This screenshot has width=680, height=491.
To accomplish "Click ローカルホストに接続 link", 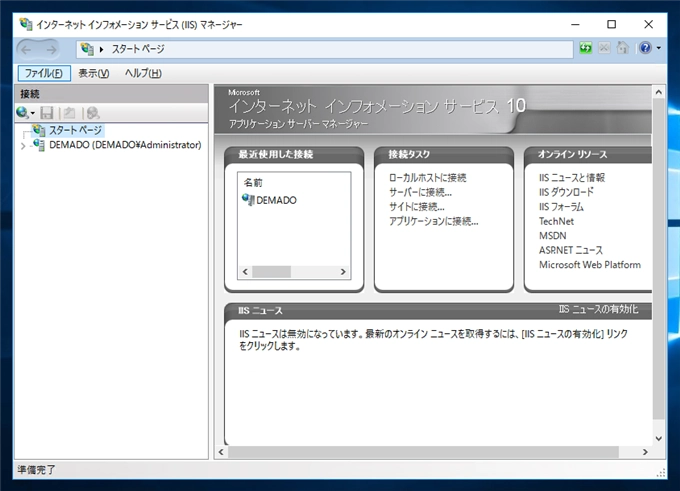I will pyautogui.click(x=428, y=177).
